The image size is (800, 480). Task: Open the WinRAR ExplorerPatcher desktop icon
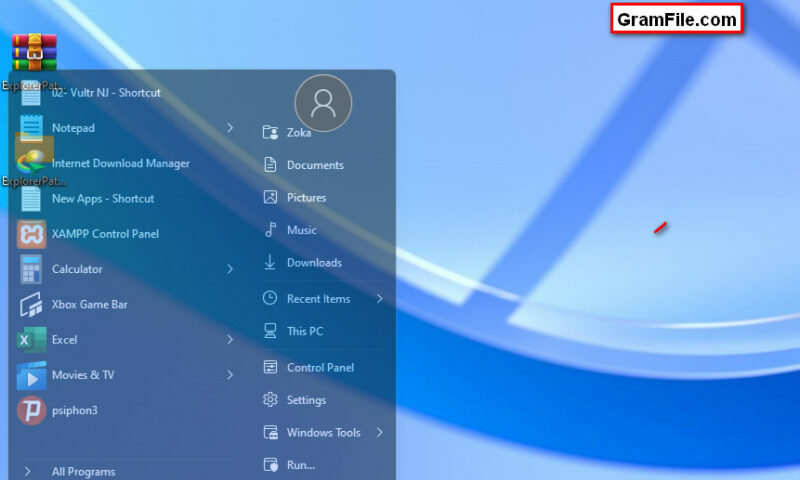click(34, 52)
